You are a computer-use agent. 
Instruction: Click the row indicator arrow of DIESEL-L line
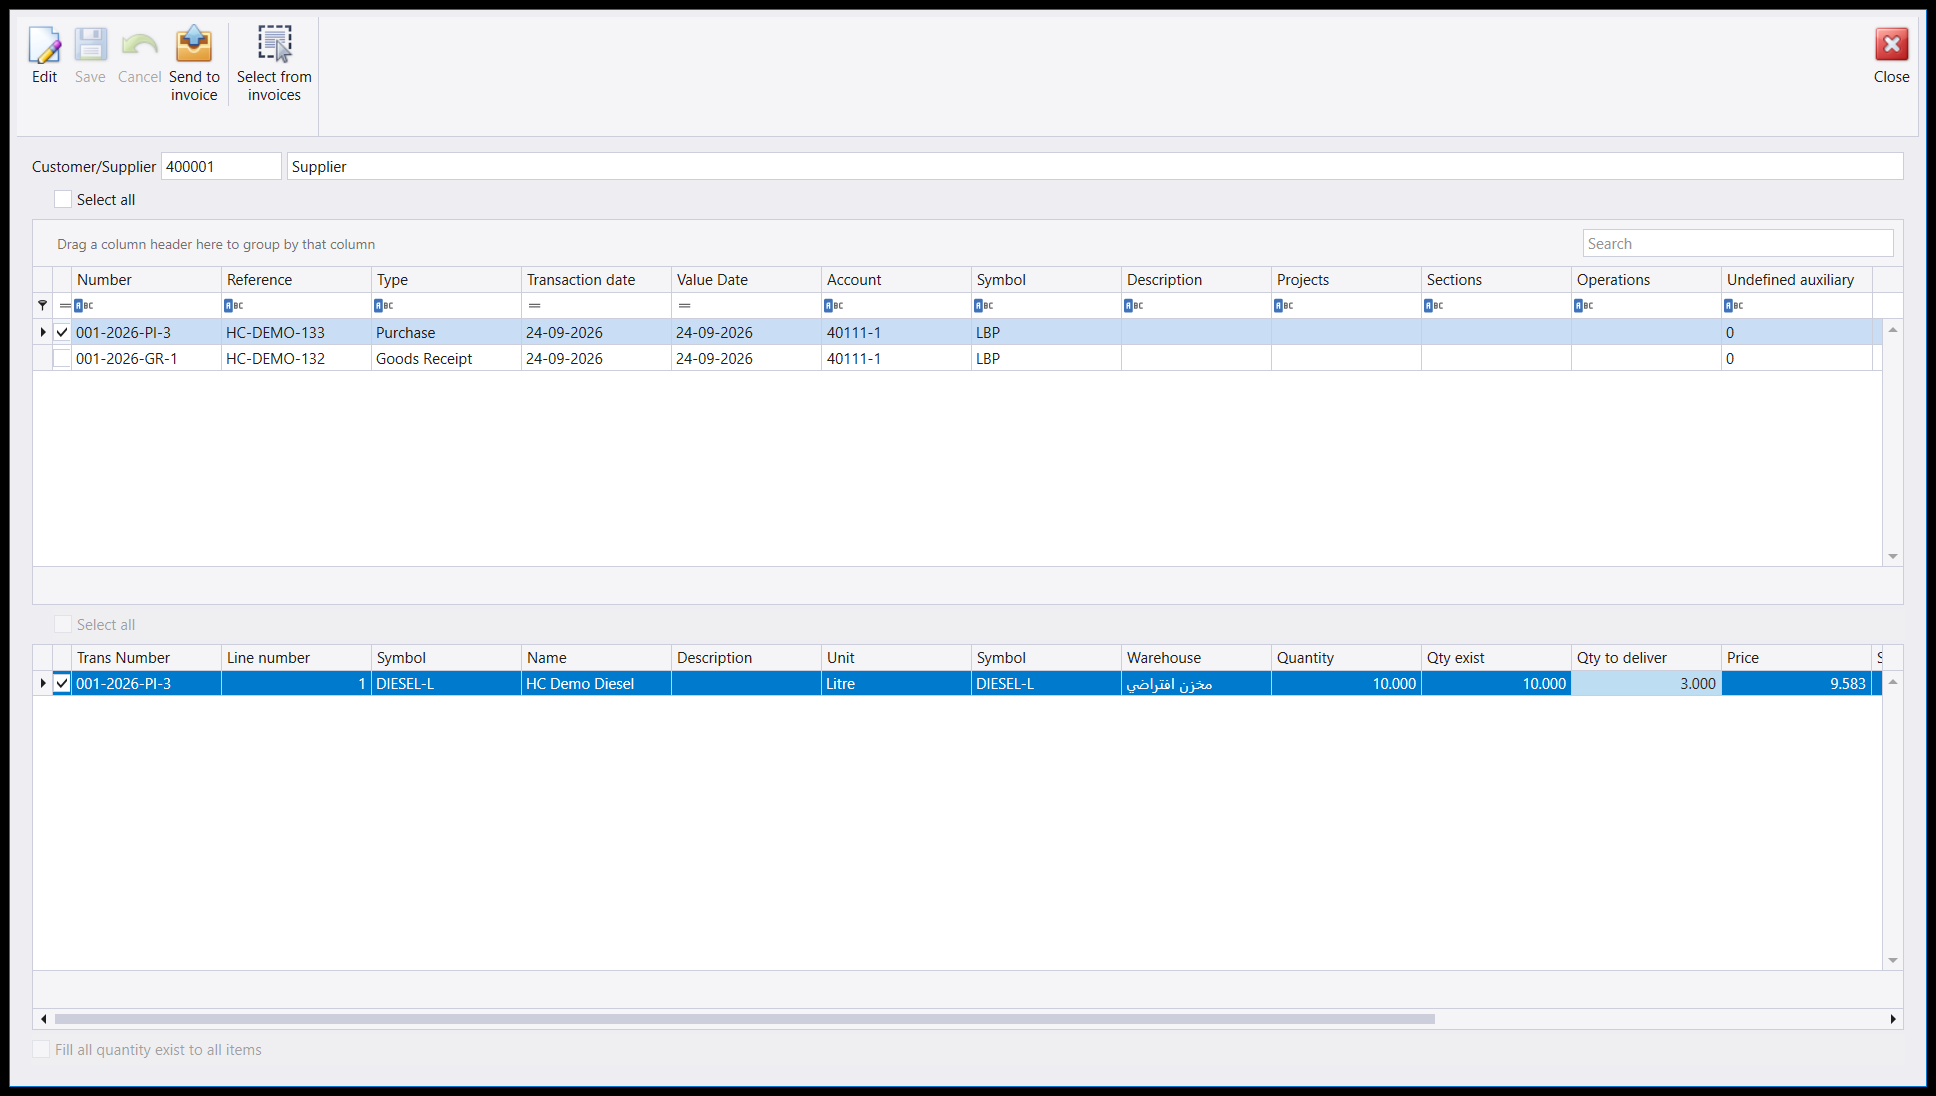[42, 683]
